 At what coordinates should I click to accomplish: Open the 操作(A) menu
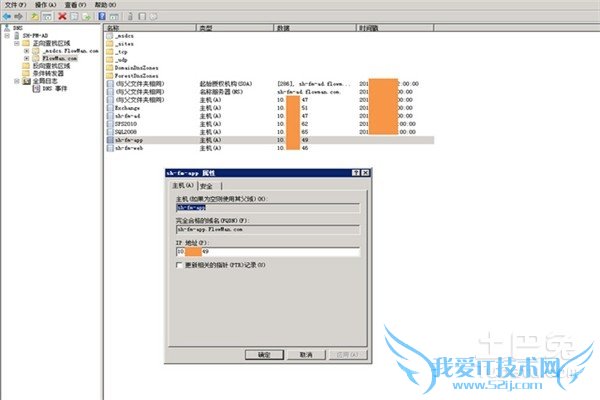click(46, 5)
